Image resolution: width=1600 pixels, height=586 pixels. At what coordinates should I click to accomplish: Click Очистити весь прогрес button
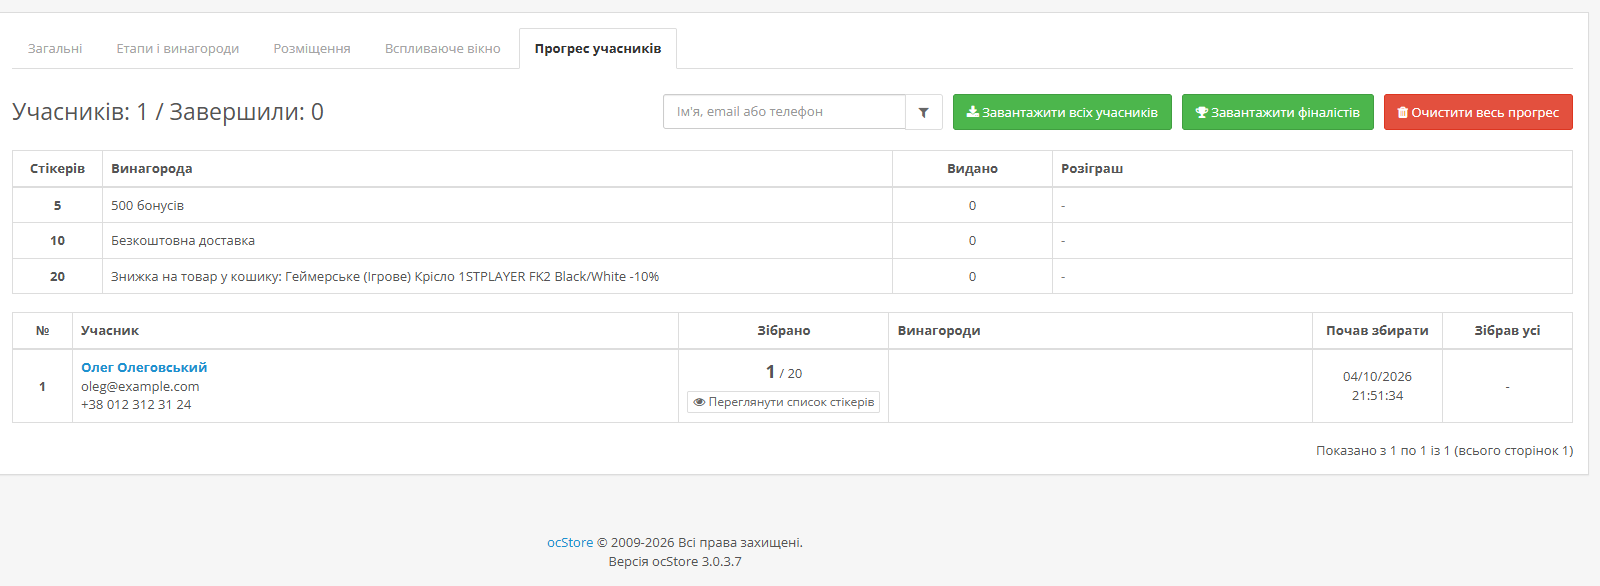[x=1478, y=112]
